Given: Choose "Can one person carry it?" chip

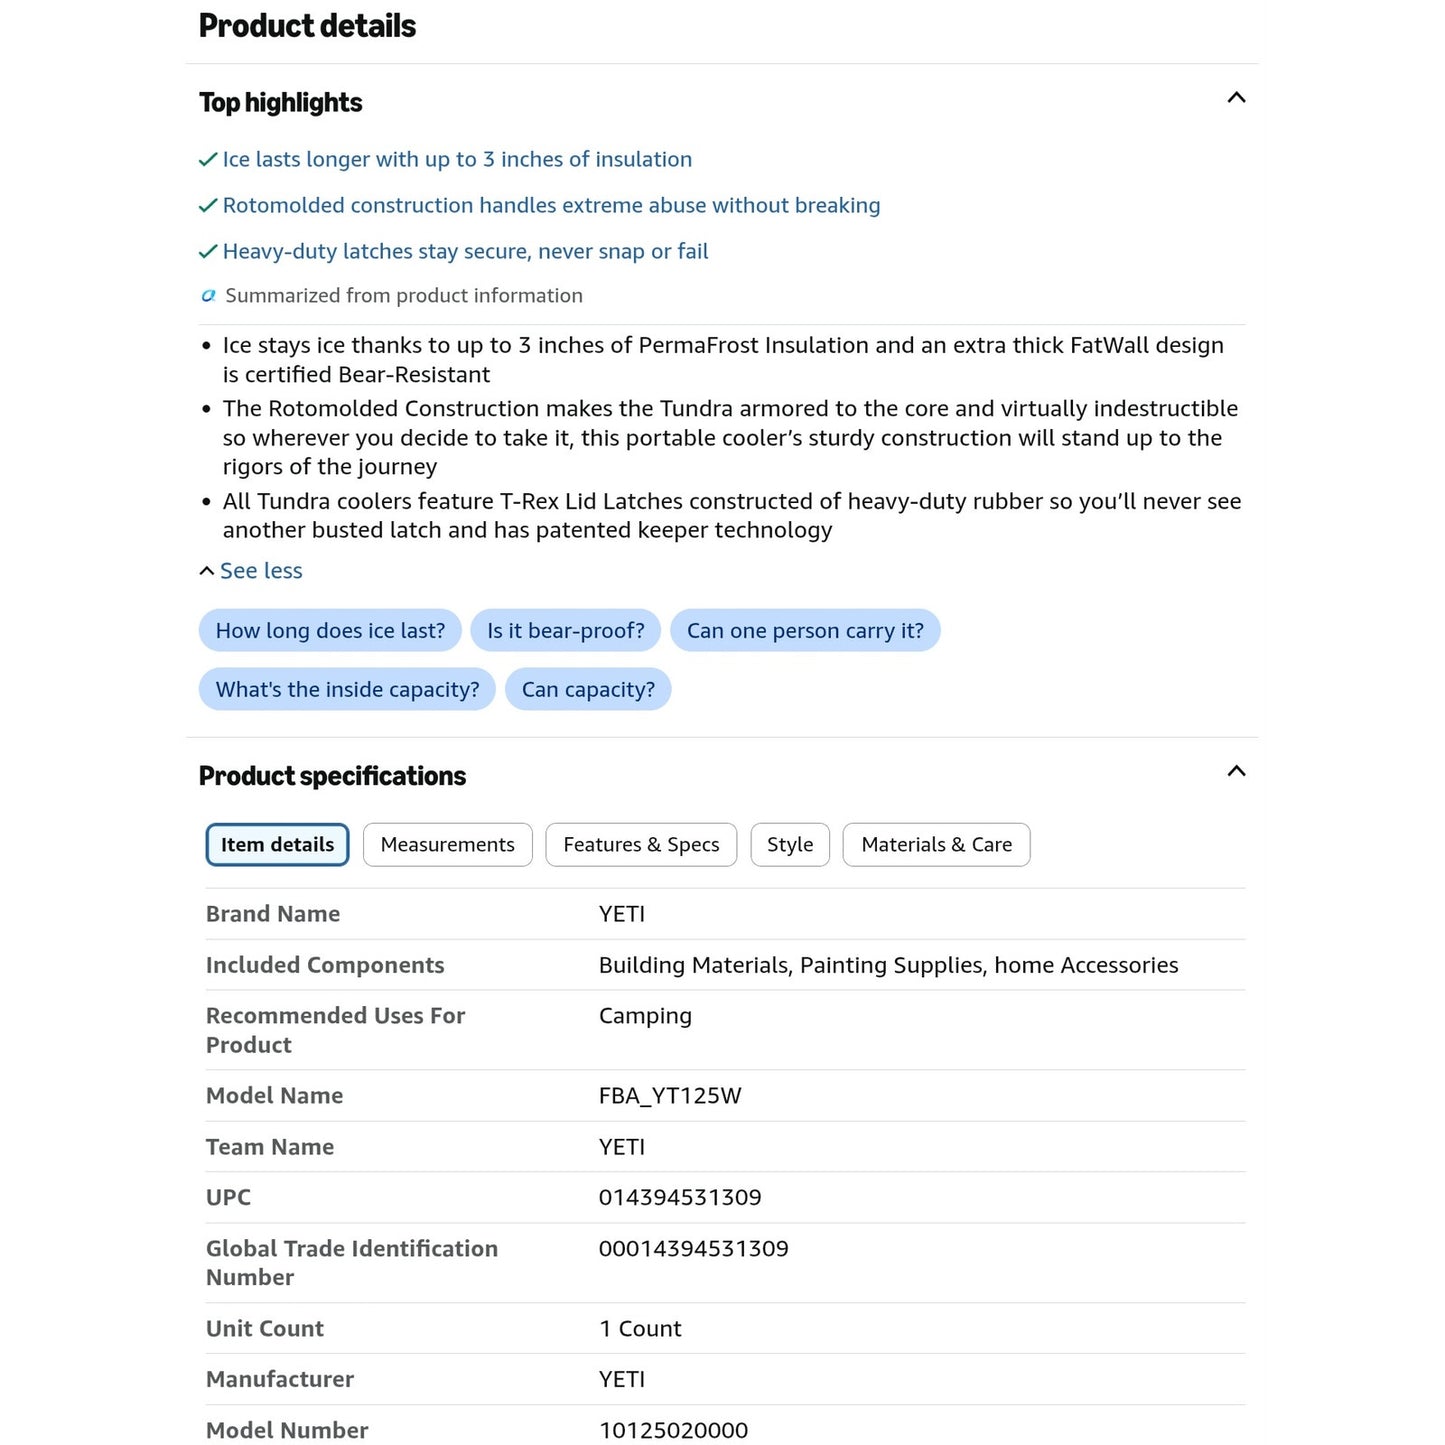Looking at the screenshot, I should (805, 631).
